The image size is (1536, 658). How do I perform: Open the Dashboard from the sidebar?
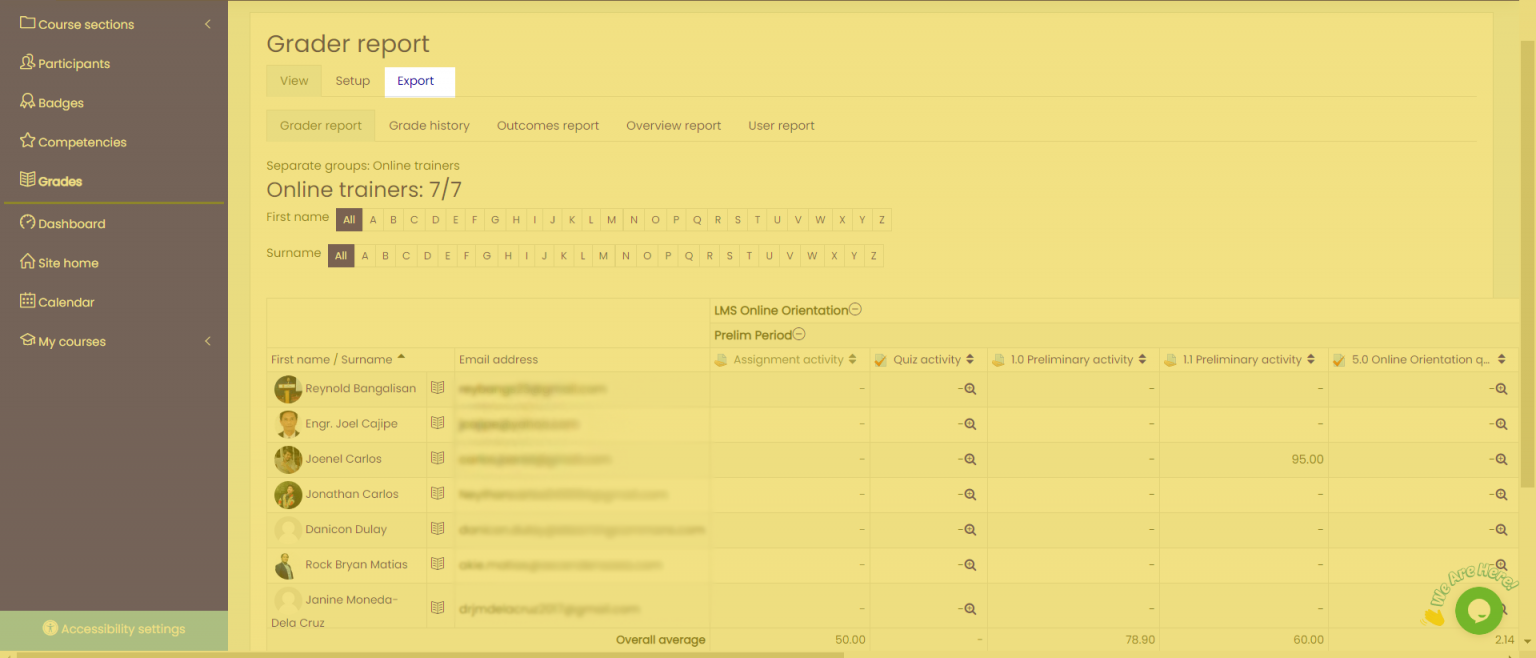pos(28,223)
